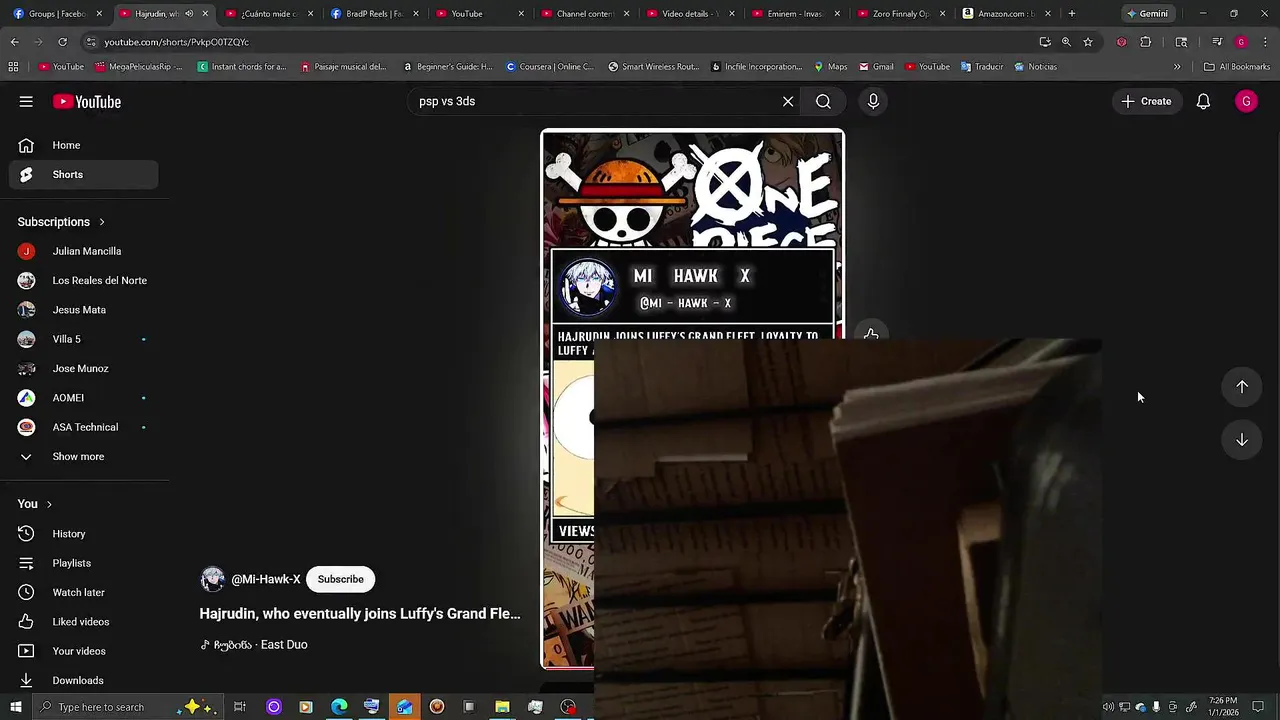Viewport: 1280px width, 720px height.
Task: Open Watch later list
Action: coord(84,592)
